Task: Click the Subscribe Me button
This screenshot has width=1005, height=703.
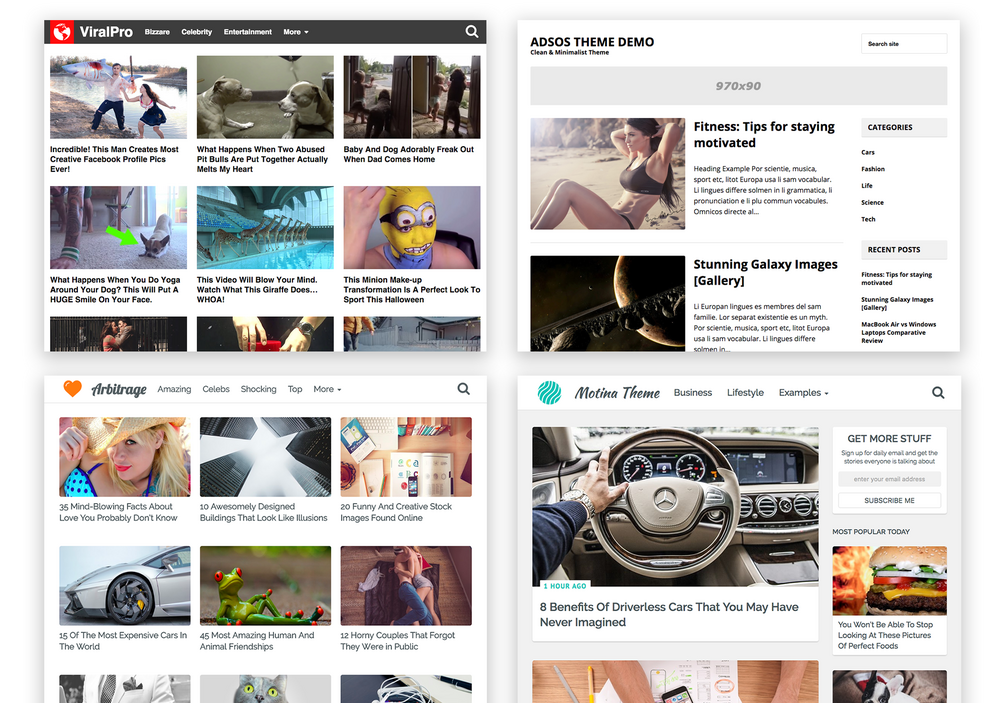Action: (x=889, y=500)
